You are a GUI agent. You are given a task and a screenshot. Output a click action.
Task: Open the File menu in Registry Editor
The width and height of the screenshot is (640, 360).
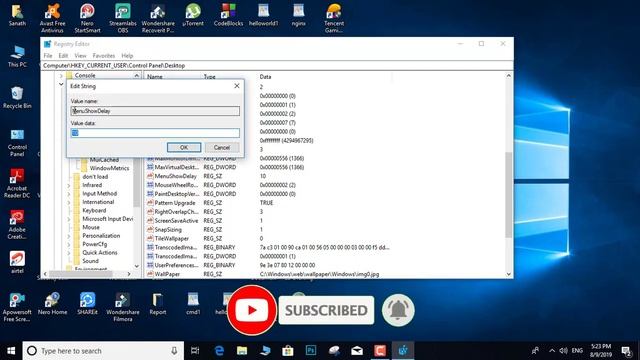48,56
